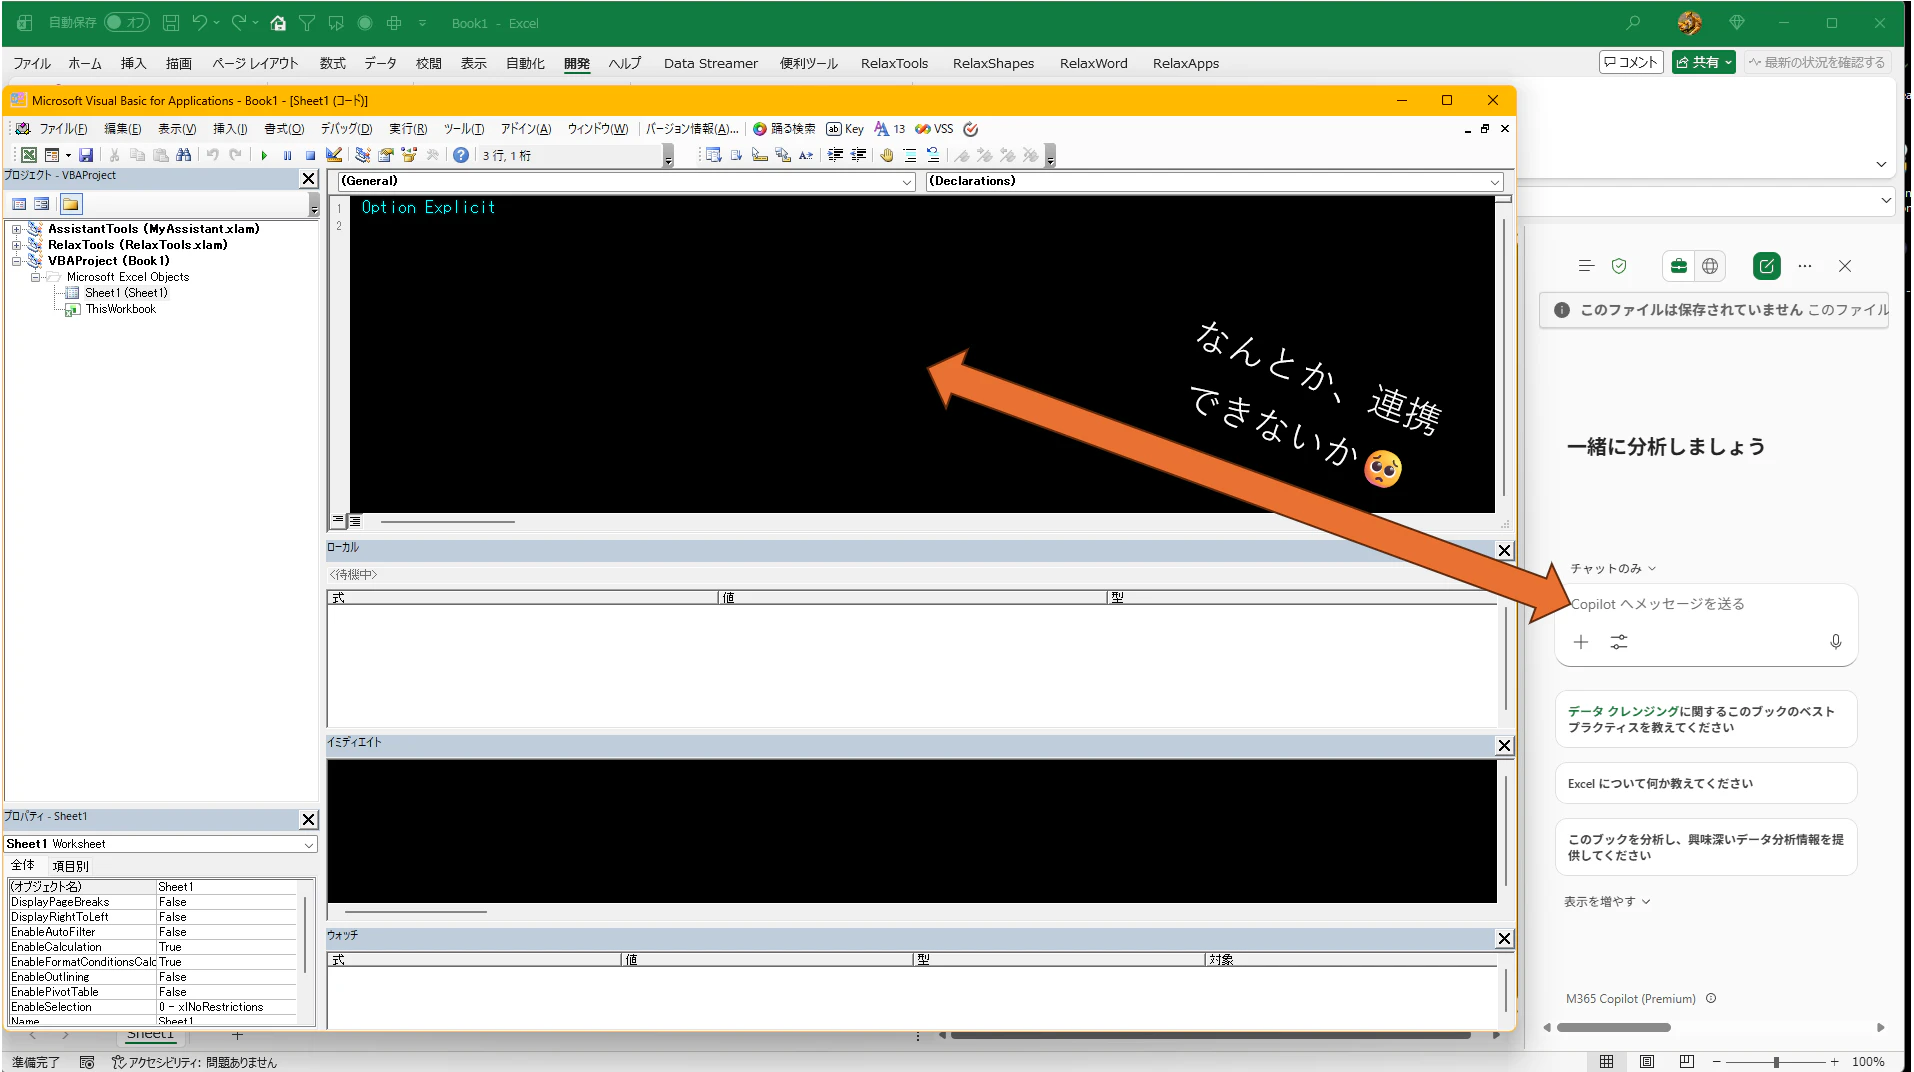Expand 表示を増やす suggestions in Copilot
The image size is (1914, 1072).
point(1607,902)
